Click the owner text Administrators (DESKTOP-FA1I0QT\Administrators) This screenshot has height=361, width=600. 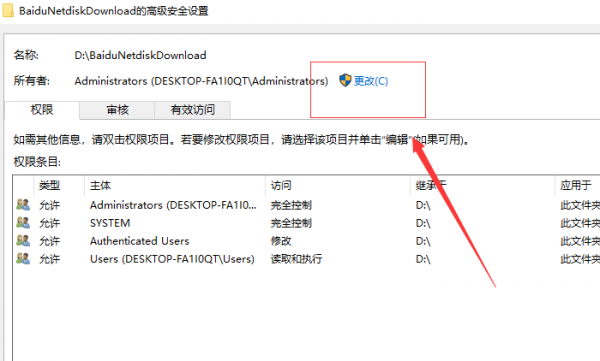click(x=201, y=81)
